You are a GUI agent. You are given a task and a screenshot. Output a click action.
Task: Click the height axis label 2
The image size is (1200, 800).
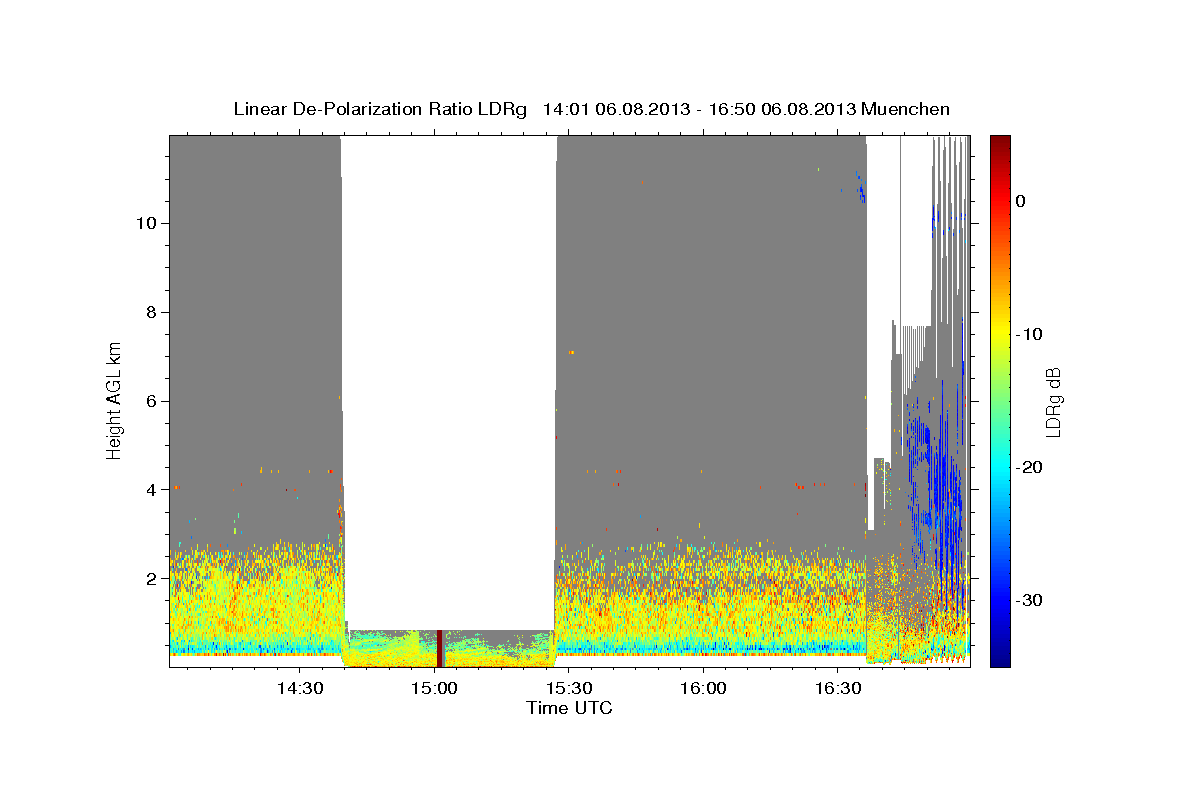[x=149, y=579]
